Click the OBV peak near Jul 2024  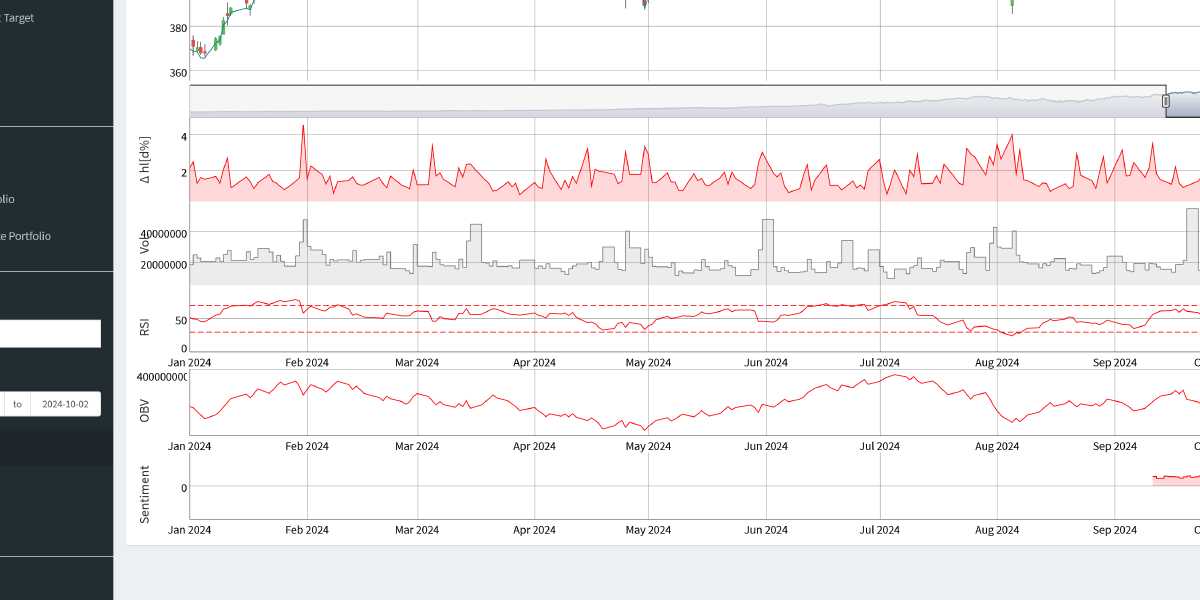tap(899, 376)
